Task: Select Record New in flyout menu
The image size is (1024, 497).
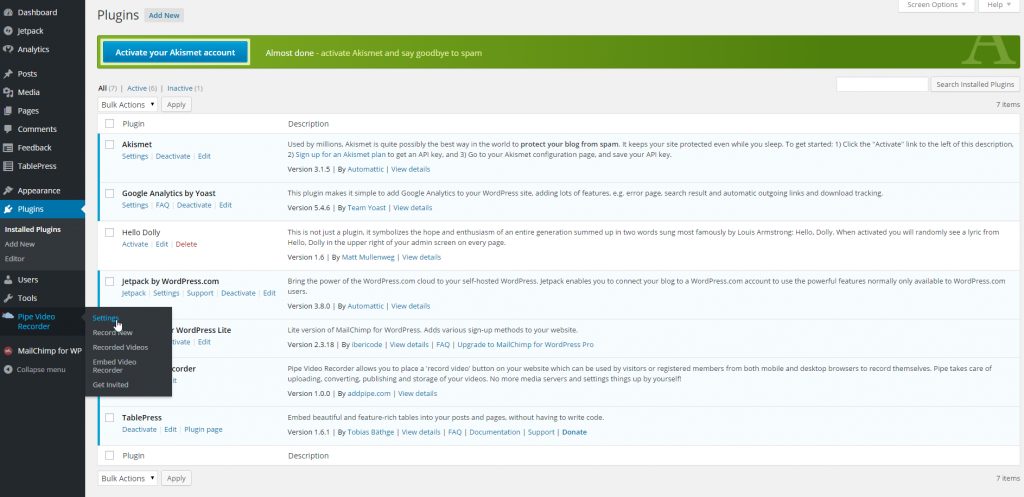Action: (x=112, y=332)
